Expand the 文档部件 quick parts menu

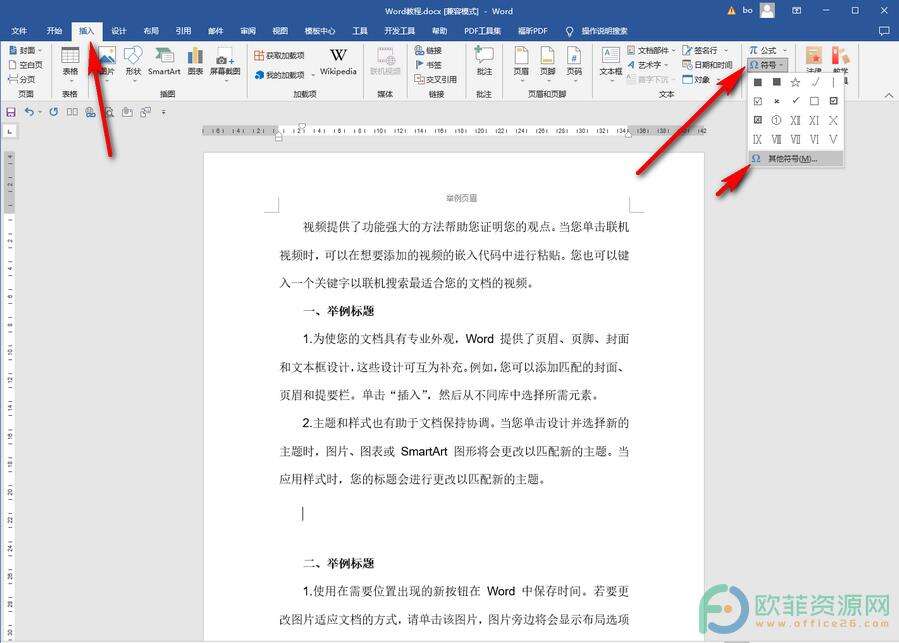pyautogui.click(x=651, y=50)
